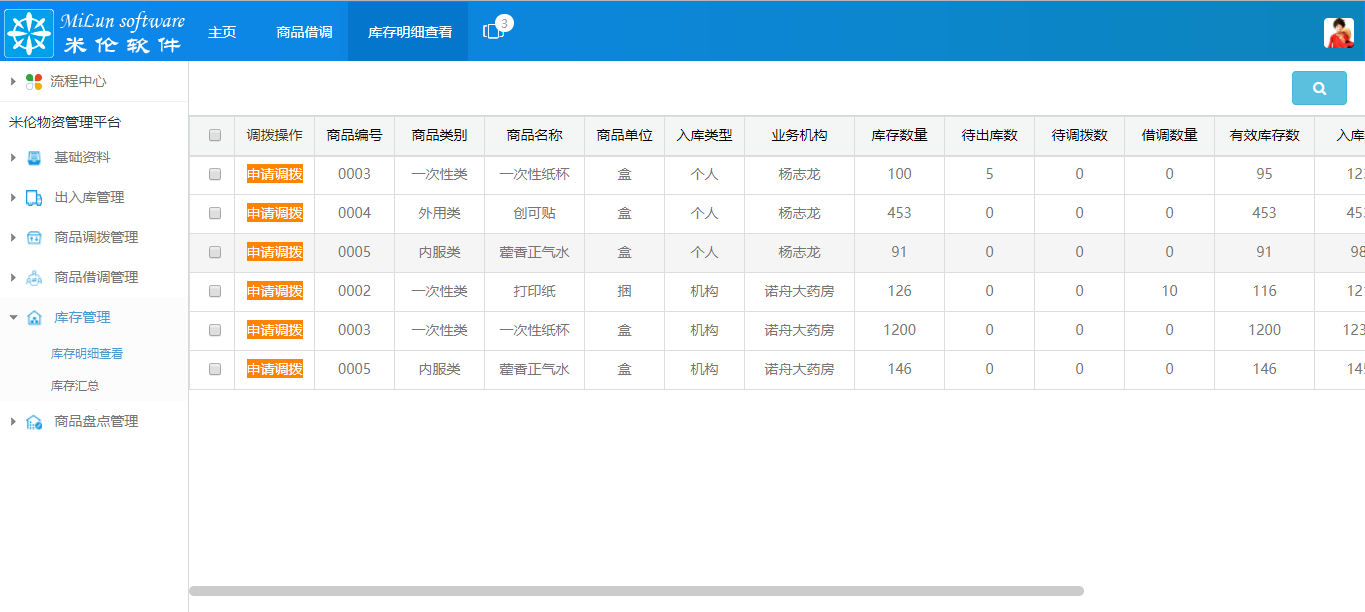The height and width of the screenshot is (612, 1365).
Task: Open the 商品借调 tab
Action: [x=303, y=31]
